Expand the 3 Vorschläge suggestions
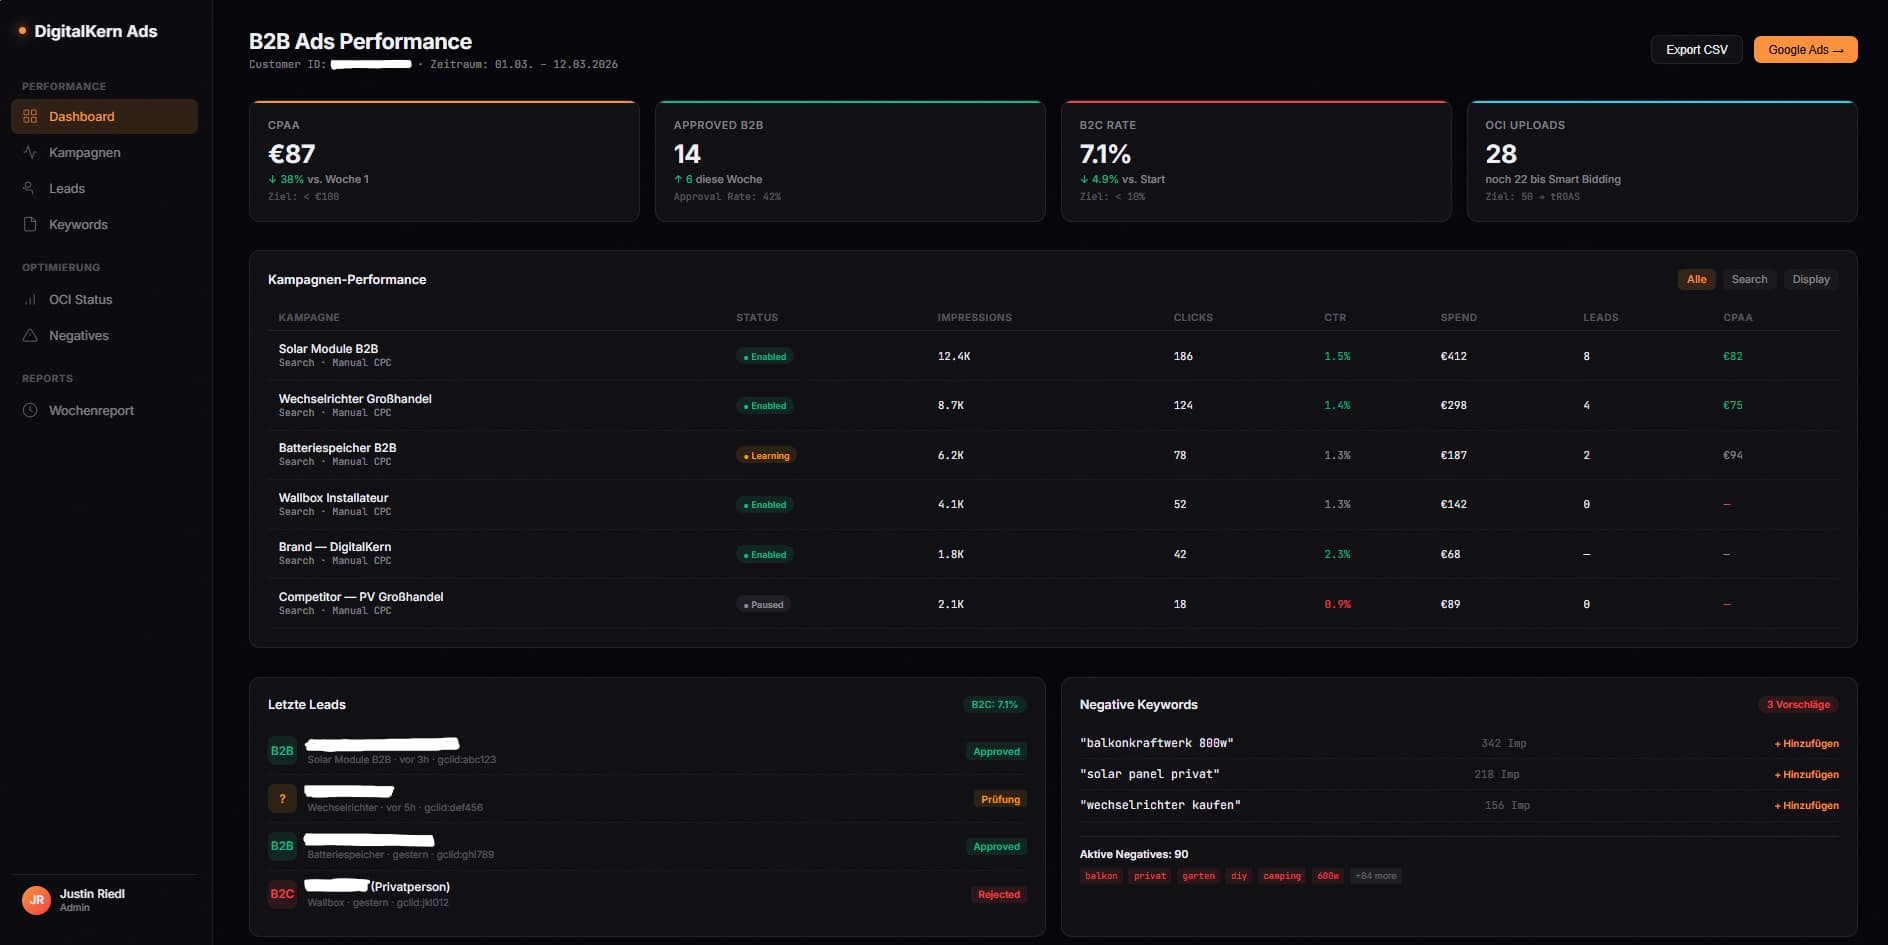1888x945 pixels. 1798,704
